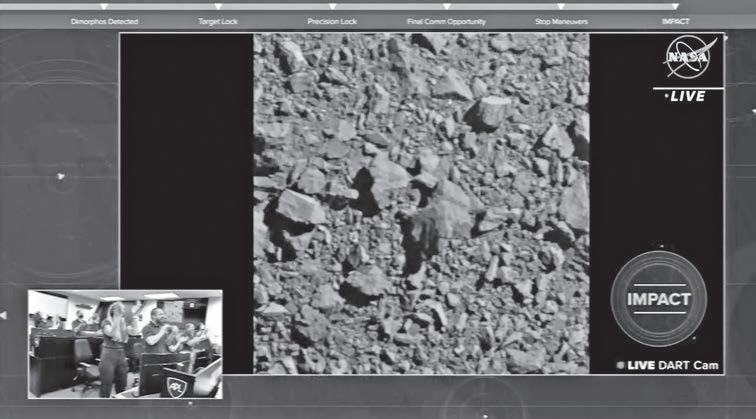The height and width of the screenshot is (419, 756).
Task: Select the Target Lock label
Action: coord(218,22)
